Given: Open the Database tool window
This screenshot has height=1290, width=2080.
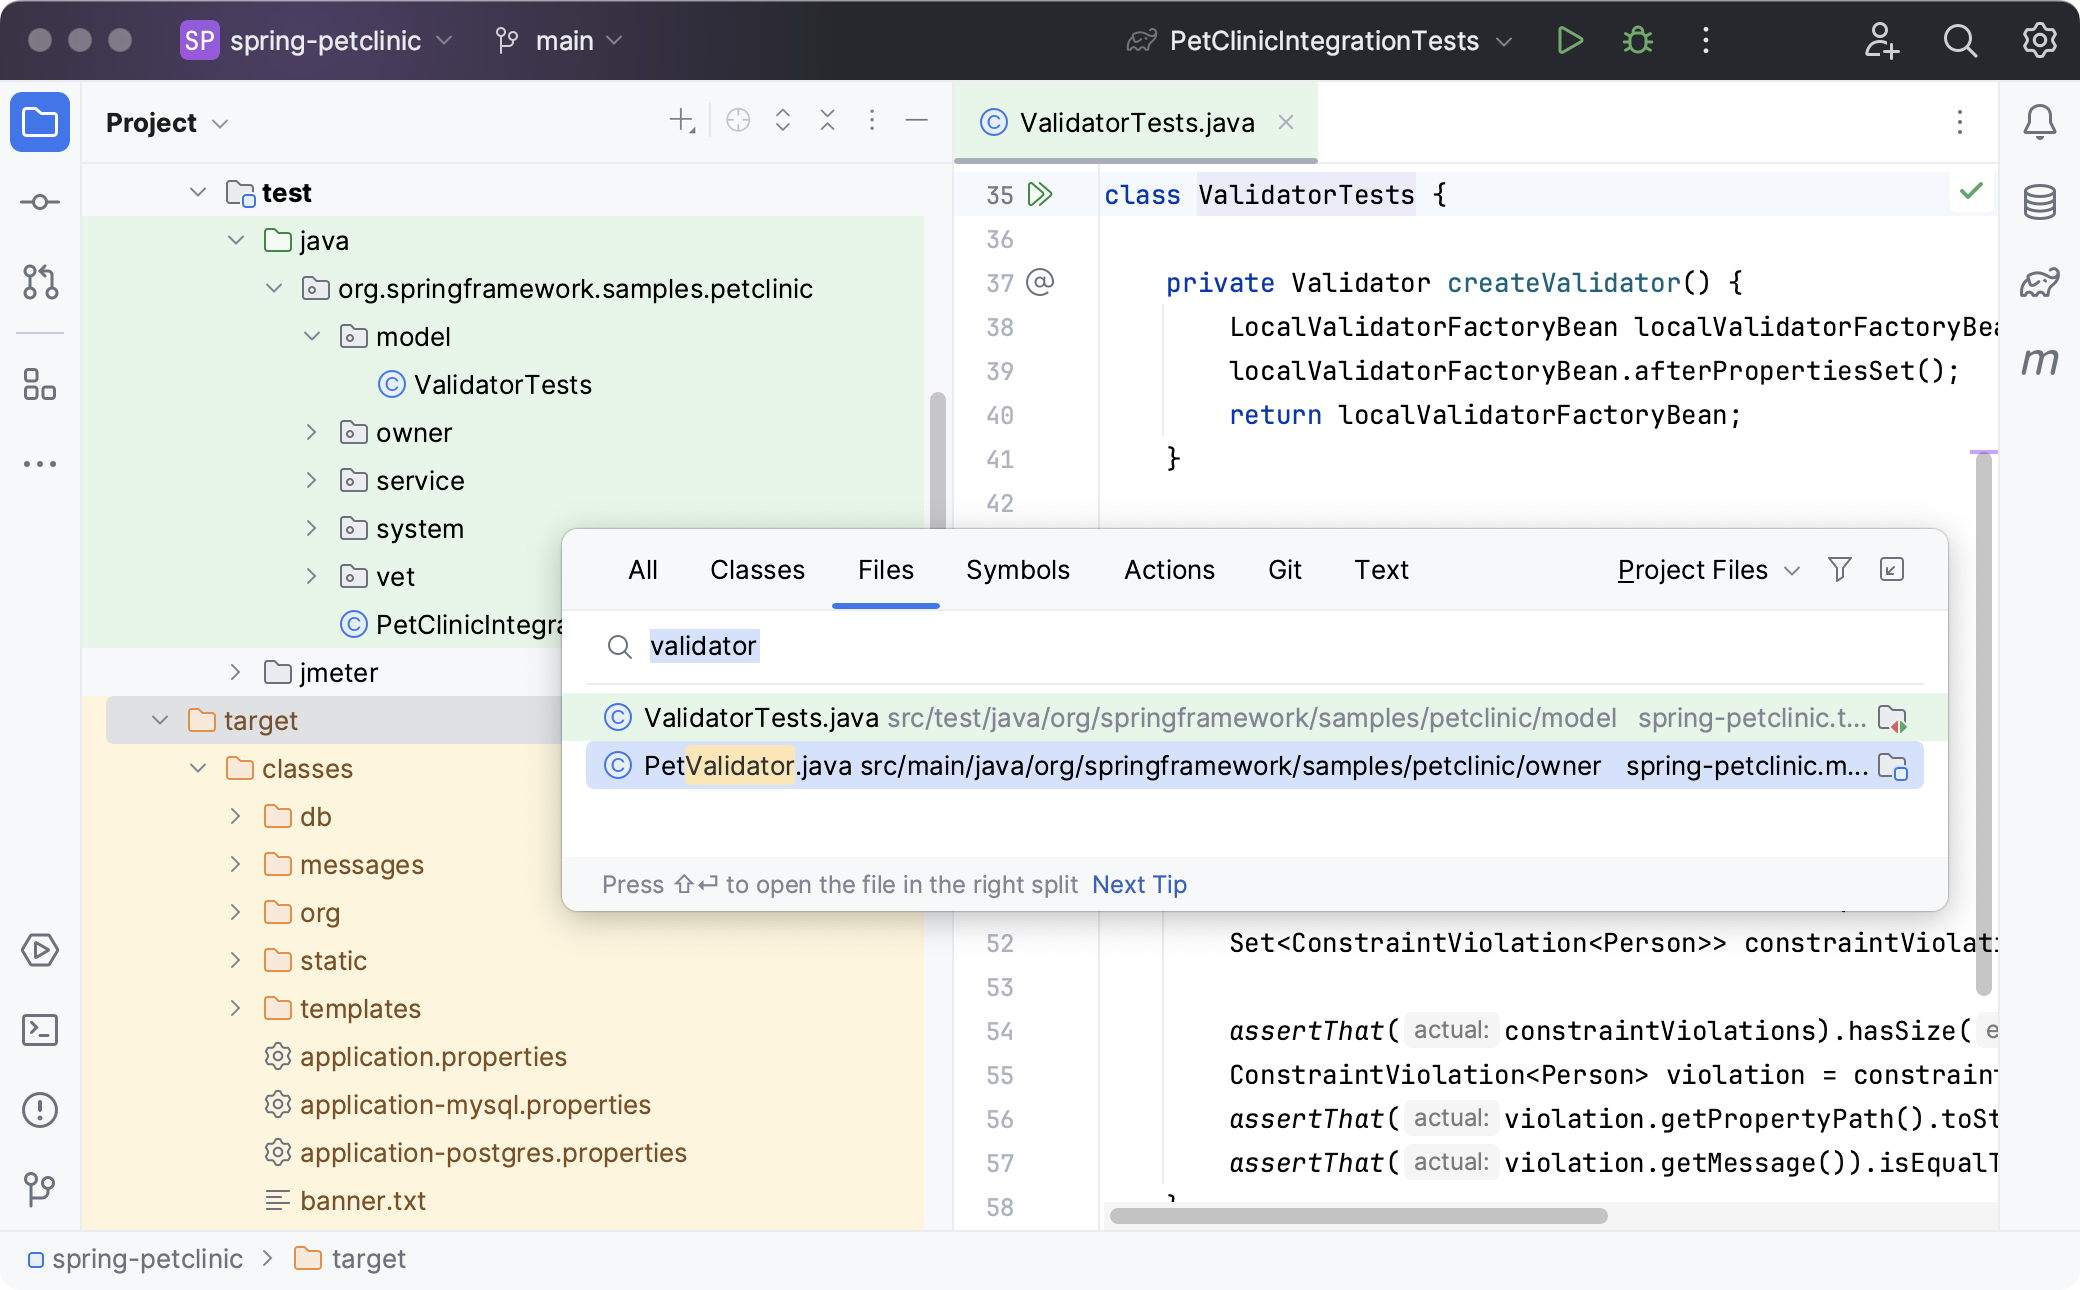Looking at the screenshot, I should [x=2040, y=202].
